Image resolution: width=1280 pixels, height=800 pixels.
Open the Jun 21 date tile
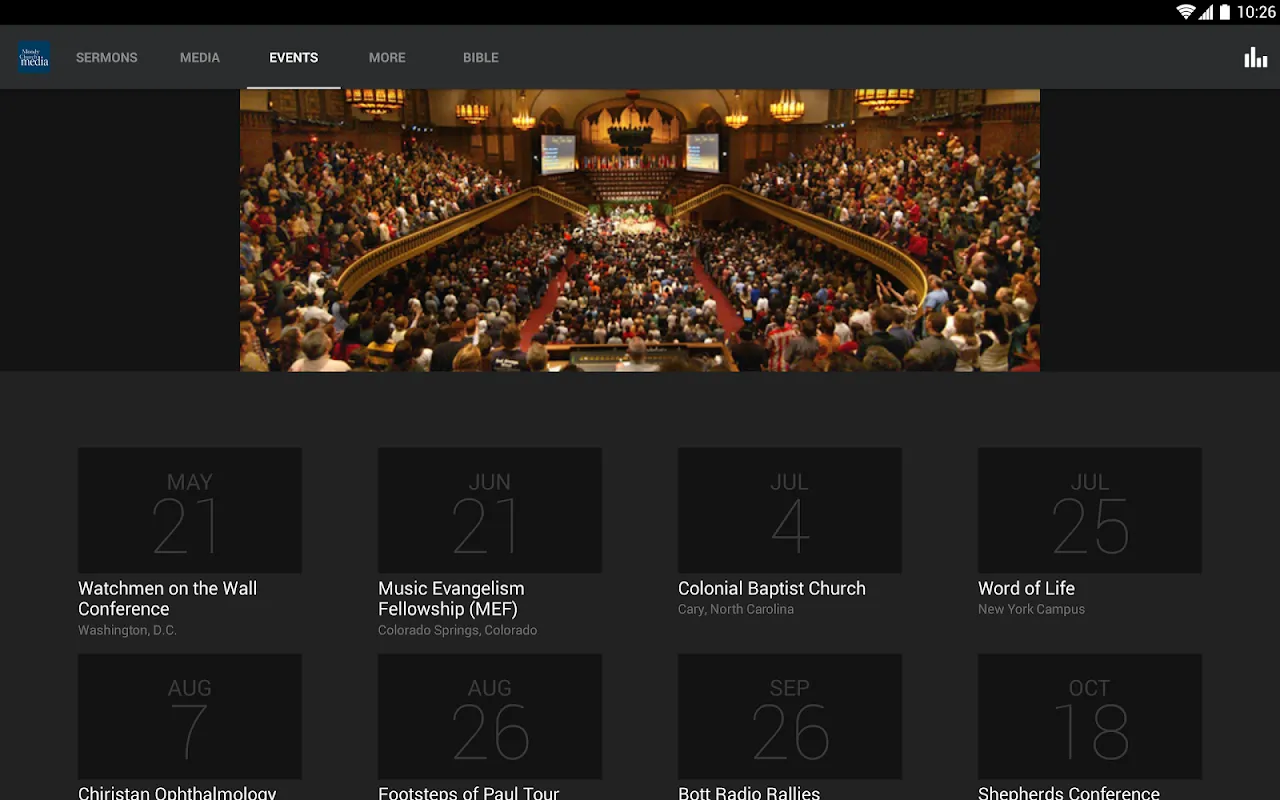pyautogui.click(x=490, y=510)
